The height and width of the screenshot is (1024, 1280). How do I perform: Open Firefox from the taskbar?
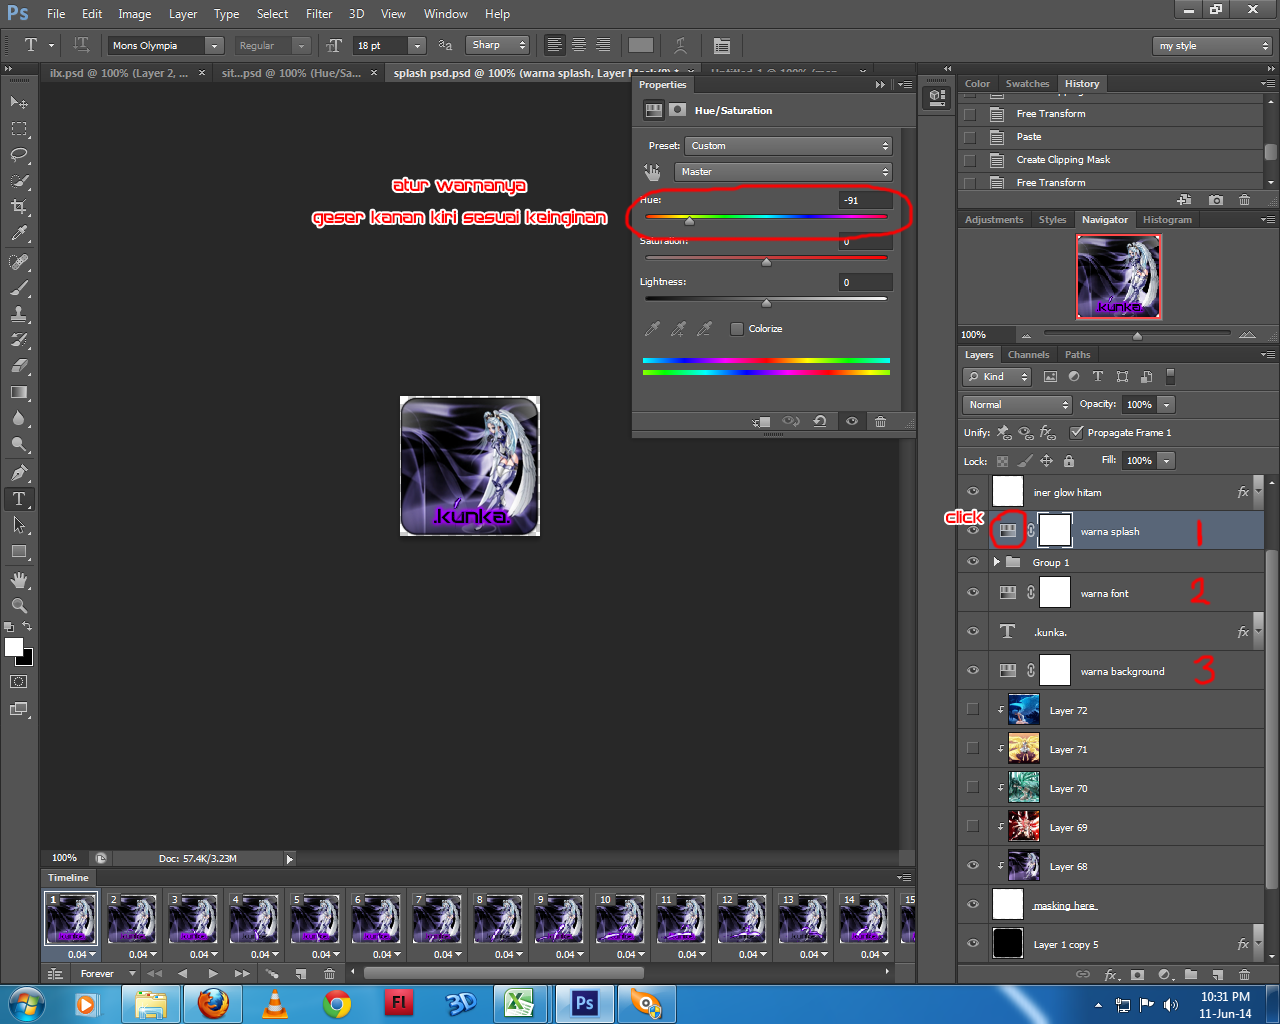(x=213, y=1003)
